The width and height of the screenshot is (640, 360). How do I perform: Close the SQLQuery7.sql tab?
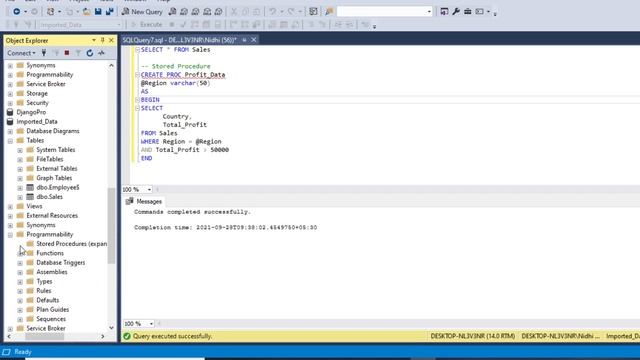[253, 40]
